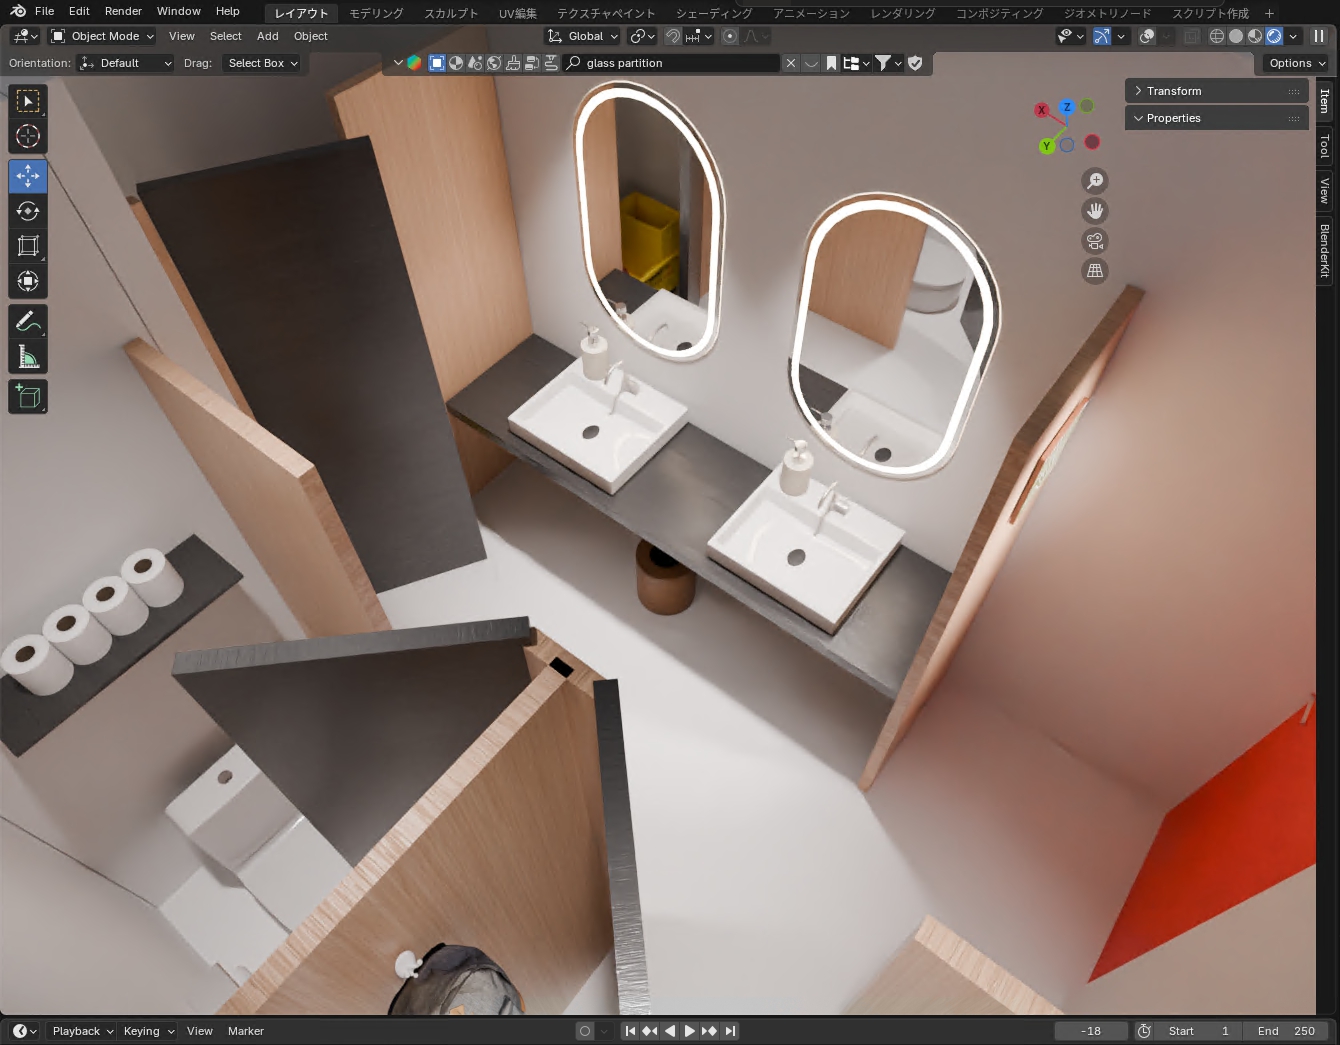
Task: Open the Object Mode dropdown
Action: 103,36
